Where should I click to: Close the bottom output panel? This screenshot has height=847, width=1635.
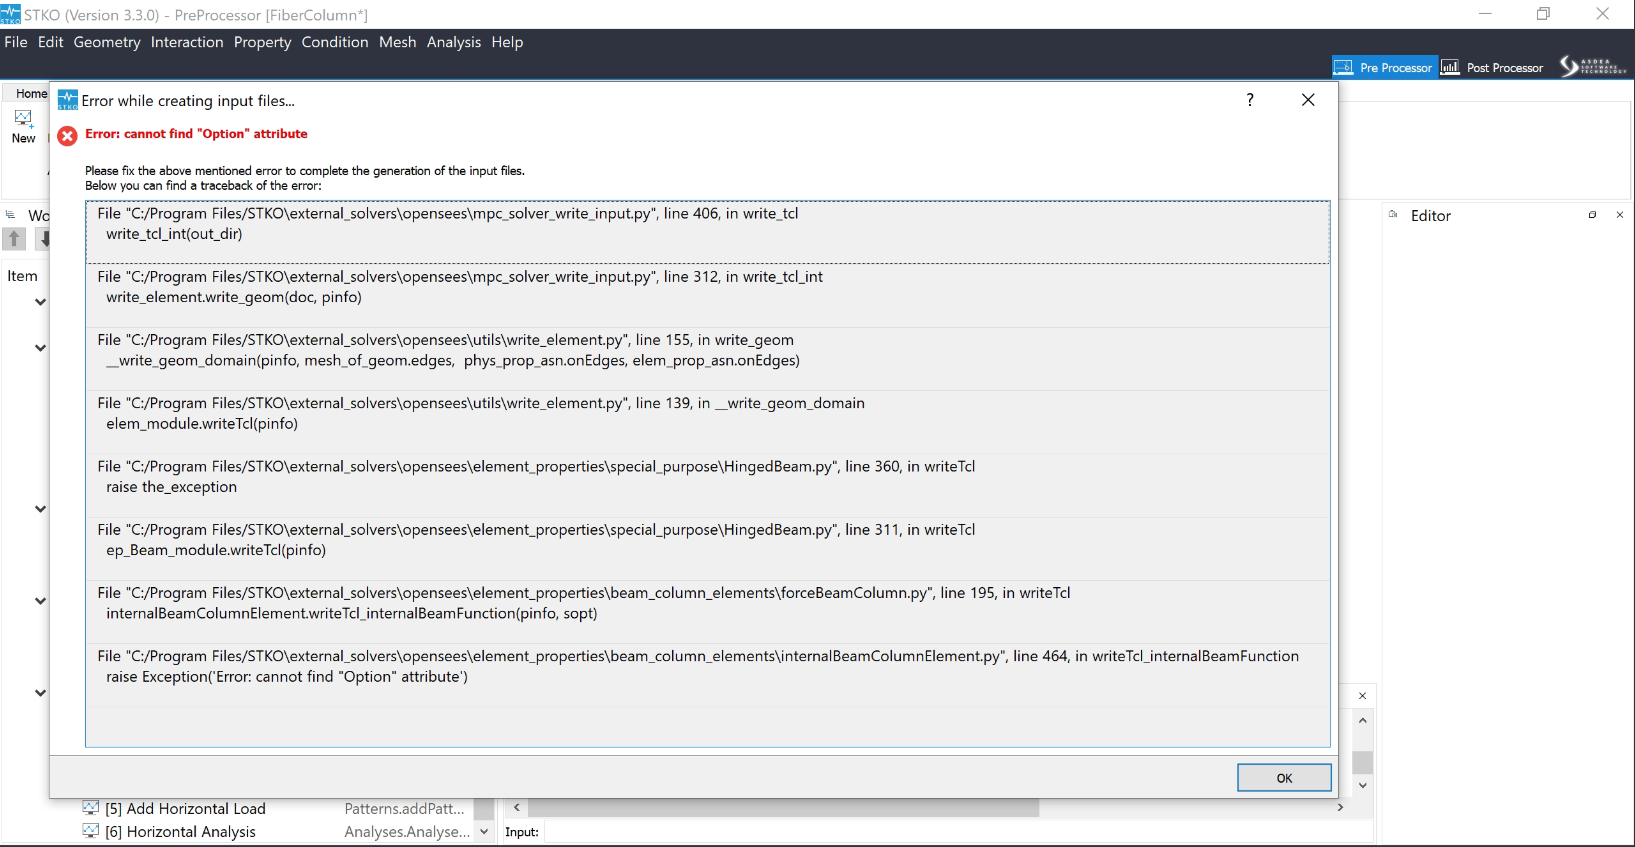pyautogui.click(x=1362, y=696)
